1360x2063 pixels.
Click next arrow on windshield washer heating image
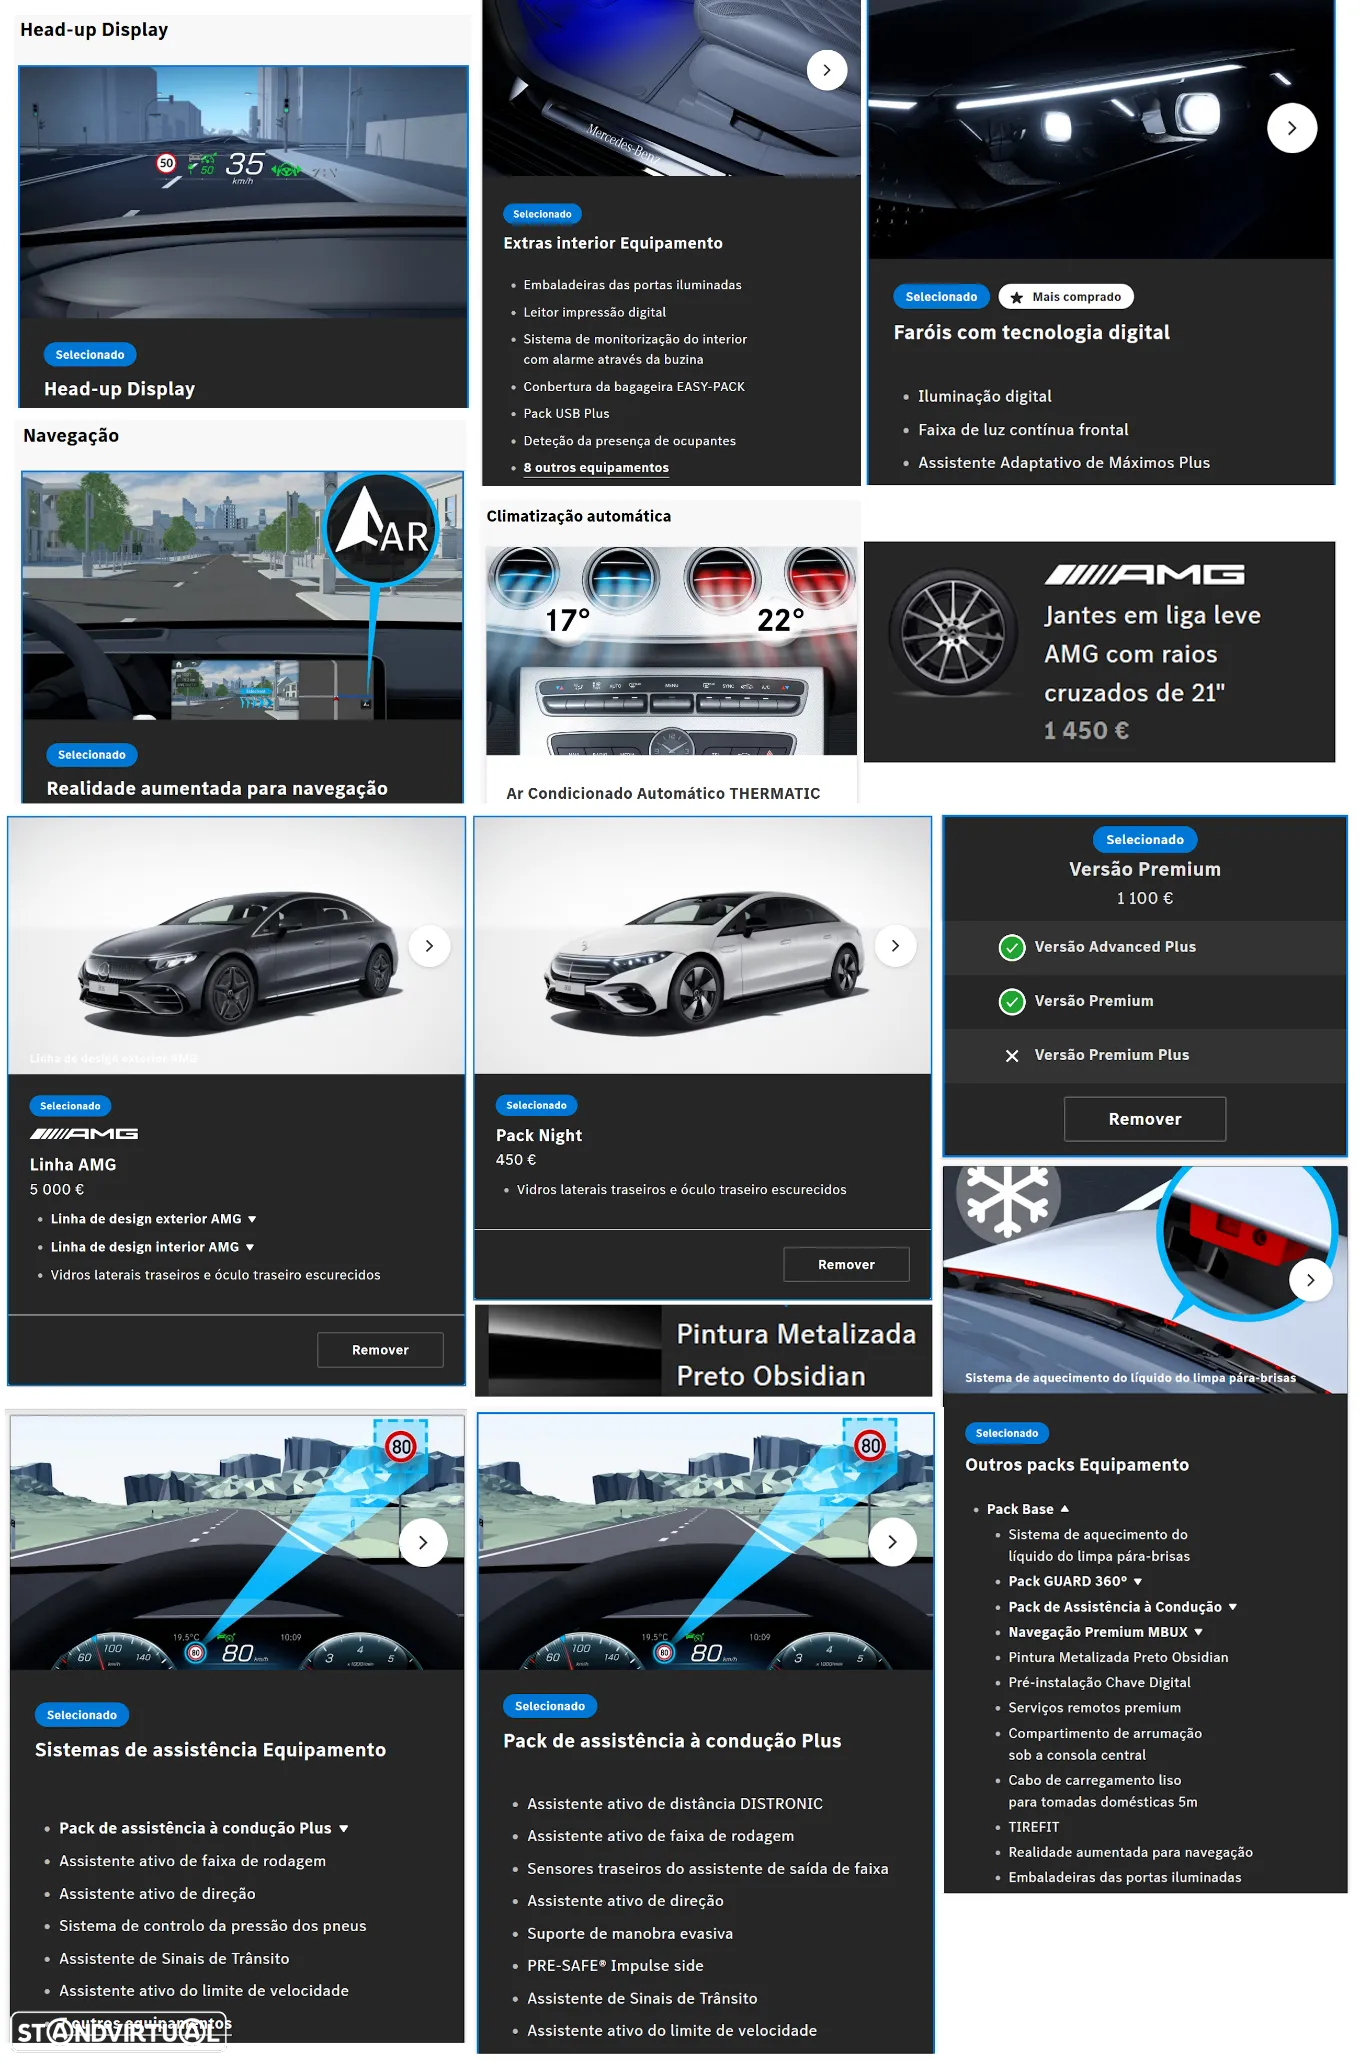(1310, 1280)
